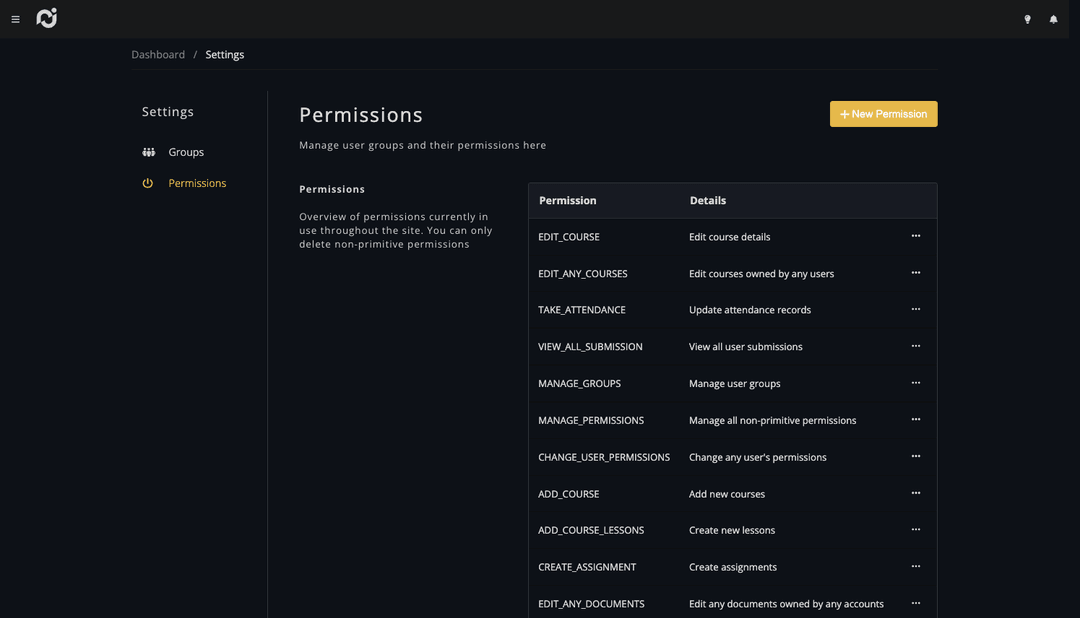
Task: Open the notifications bell icon
Action: coord(1053,19)
